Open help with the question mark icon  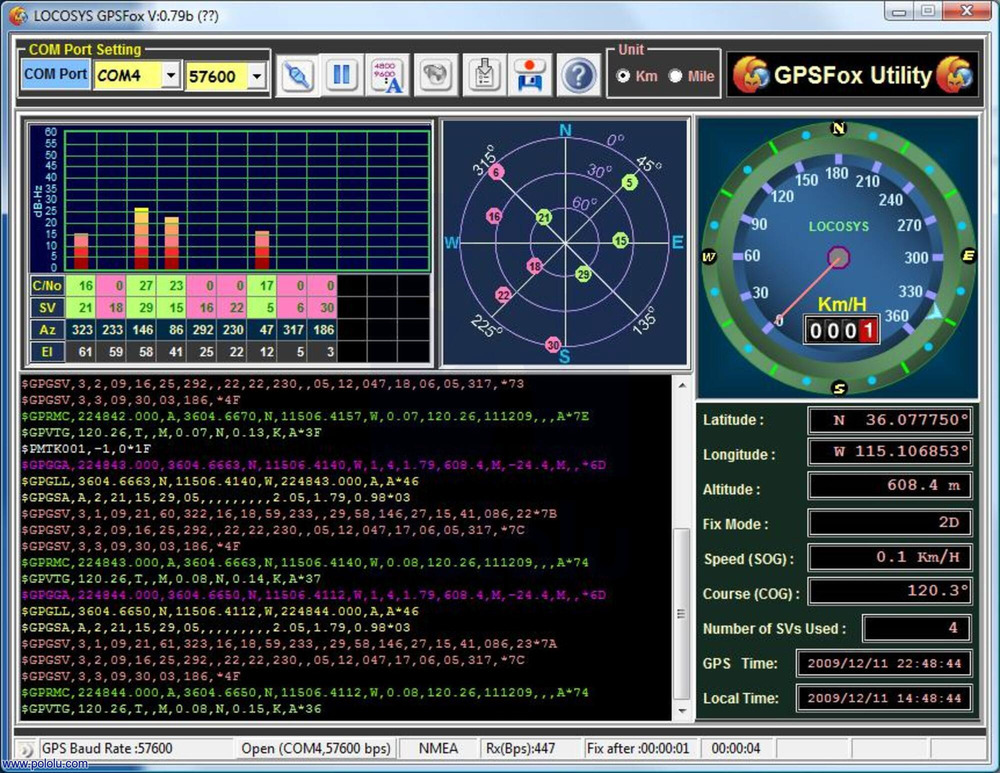point(578,75)
